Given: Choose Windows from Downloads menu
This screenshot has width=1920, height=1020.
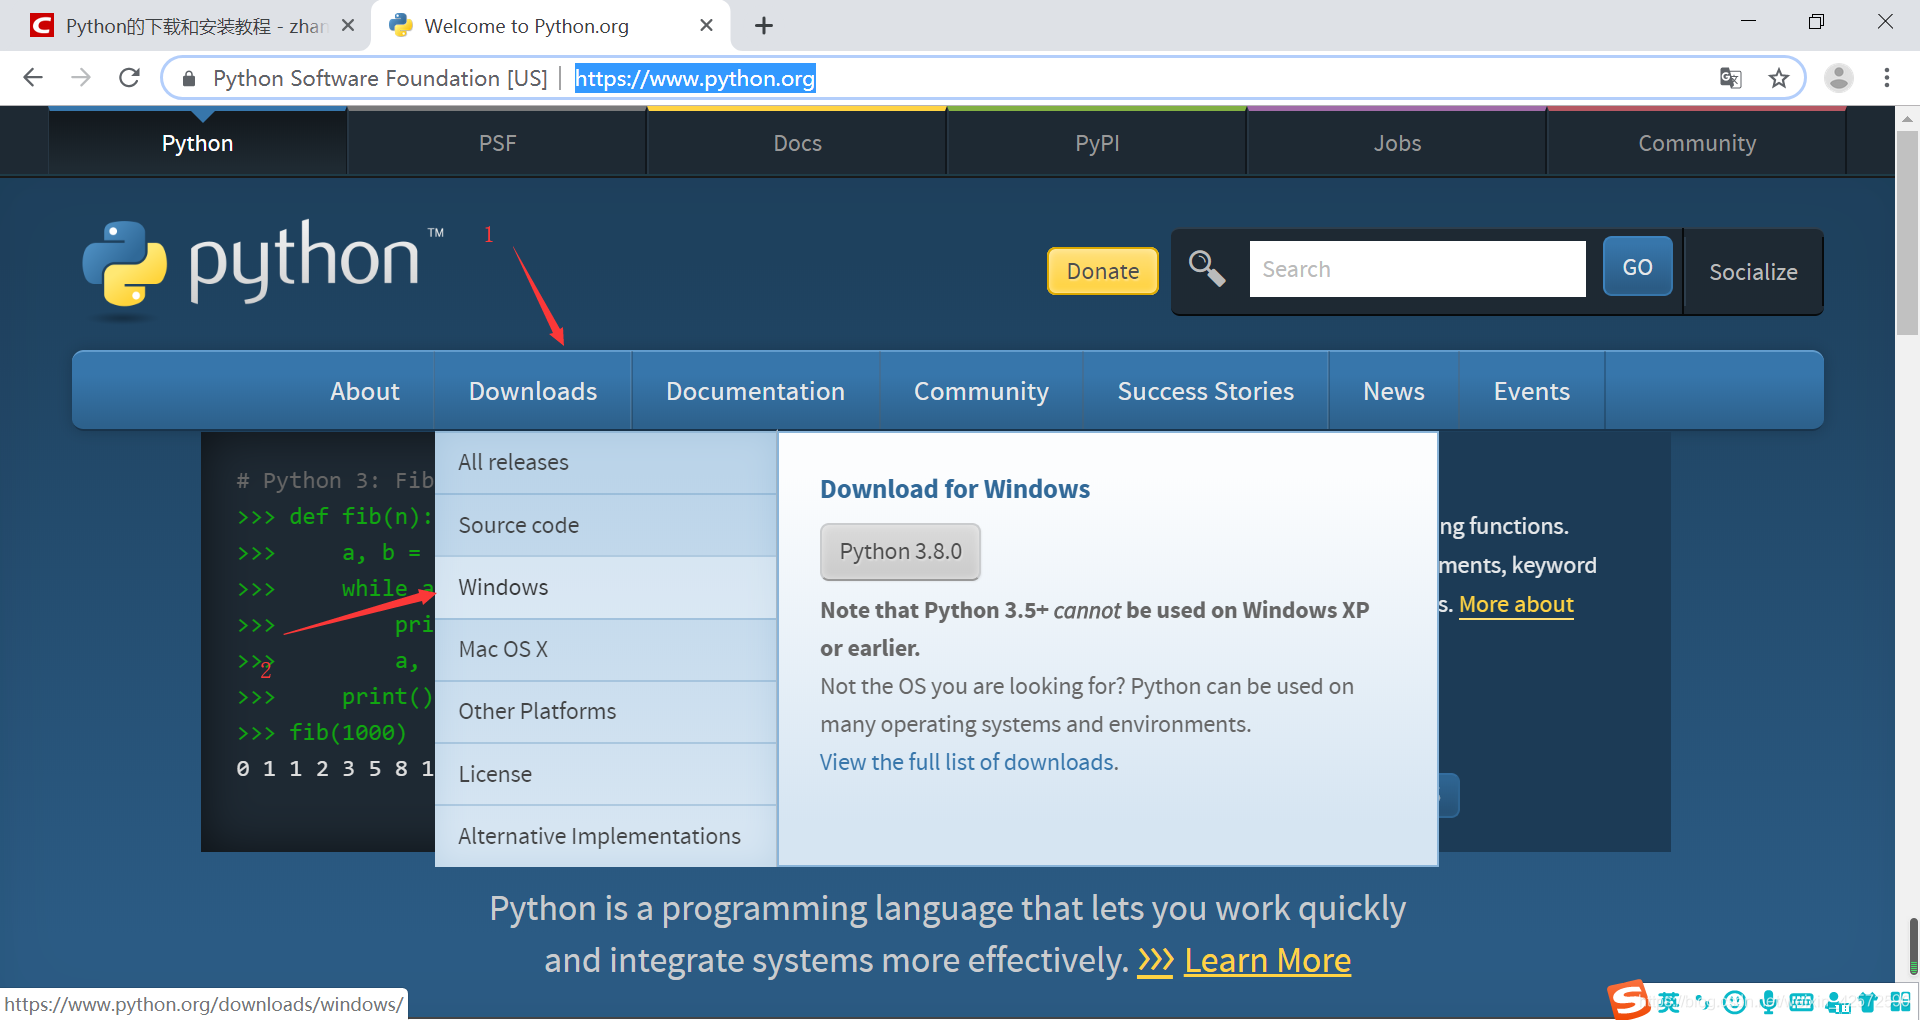Looking at the screenshot, I should pos(606,587).
